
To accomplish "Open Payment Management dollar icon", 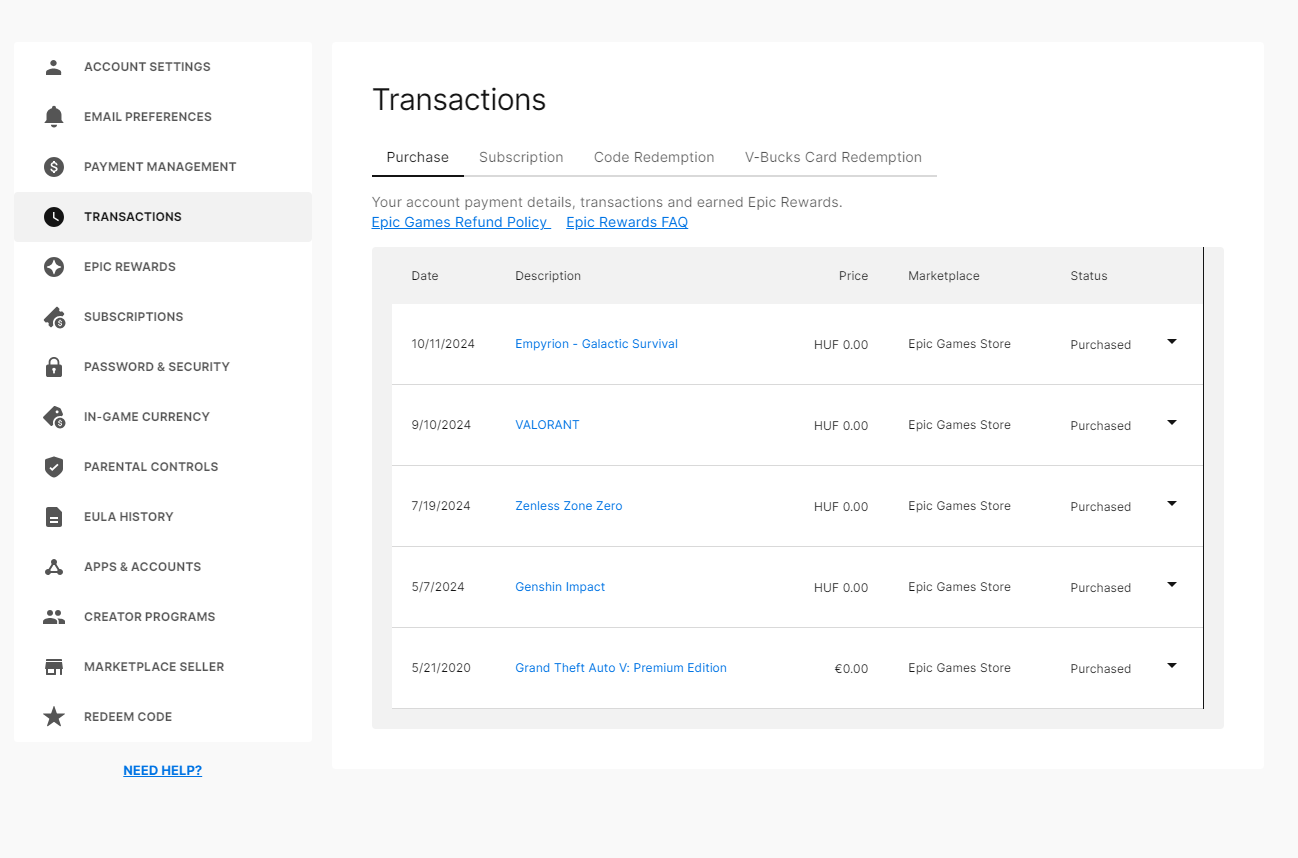I will (54, 167).
